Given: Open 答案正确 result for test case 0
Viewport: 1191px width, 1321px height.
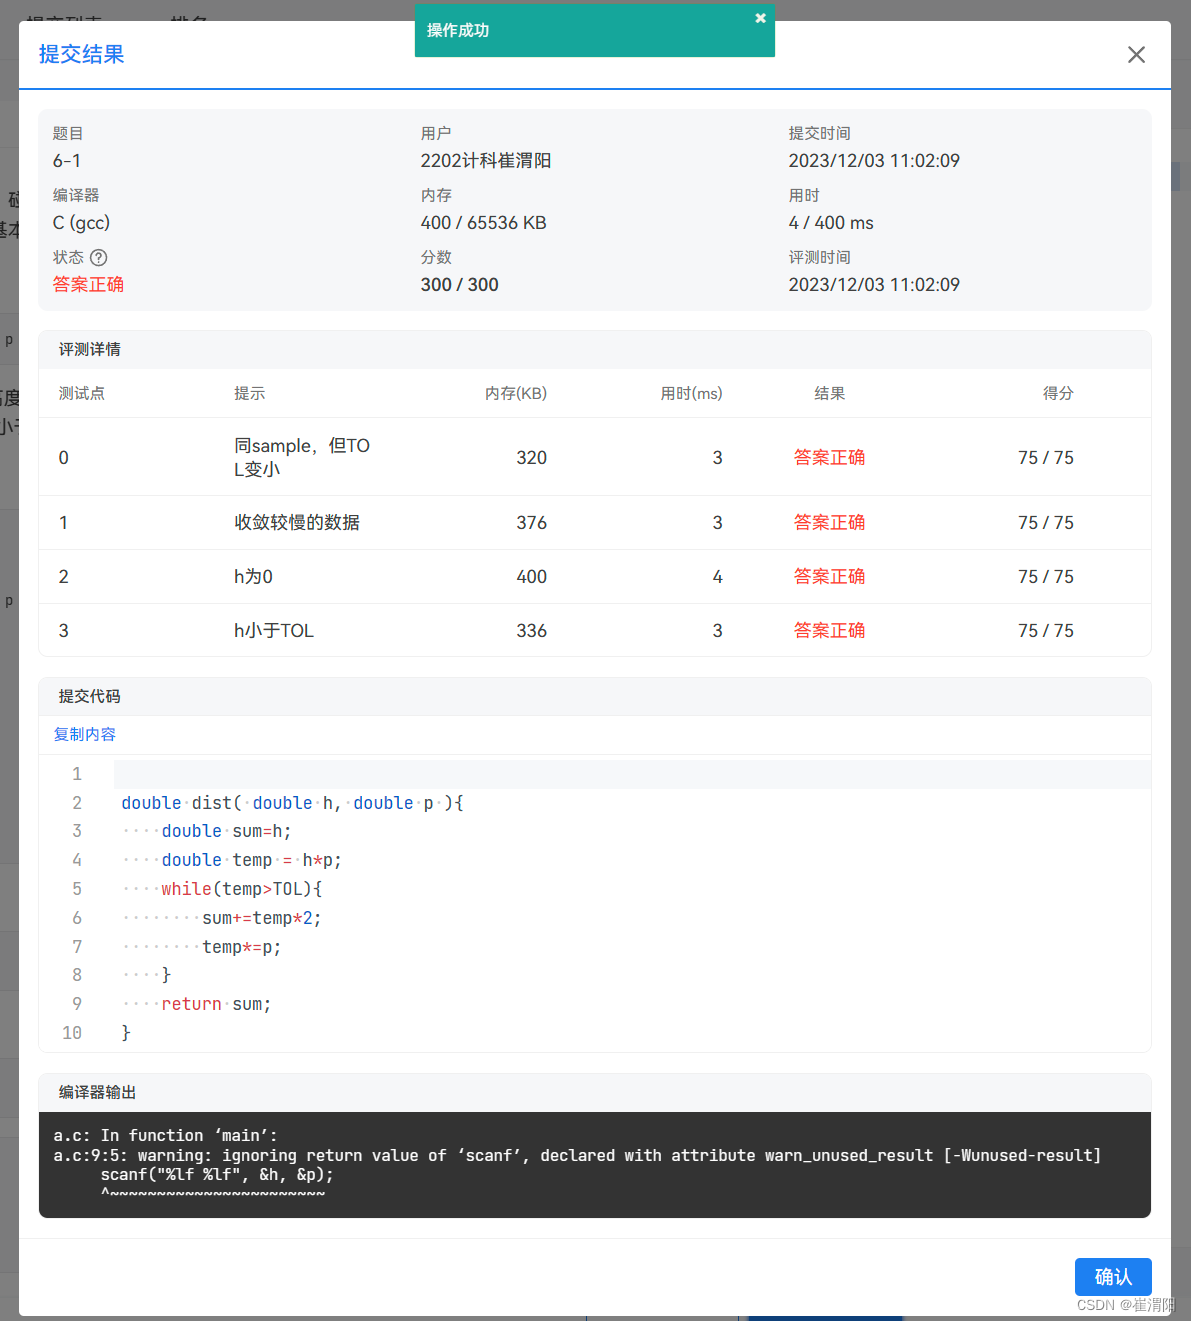Looking at the screenshot, I should pyautogui.click(x=829, y=457).
